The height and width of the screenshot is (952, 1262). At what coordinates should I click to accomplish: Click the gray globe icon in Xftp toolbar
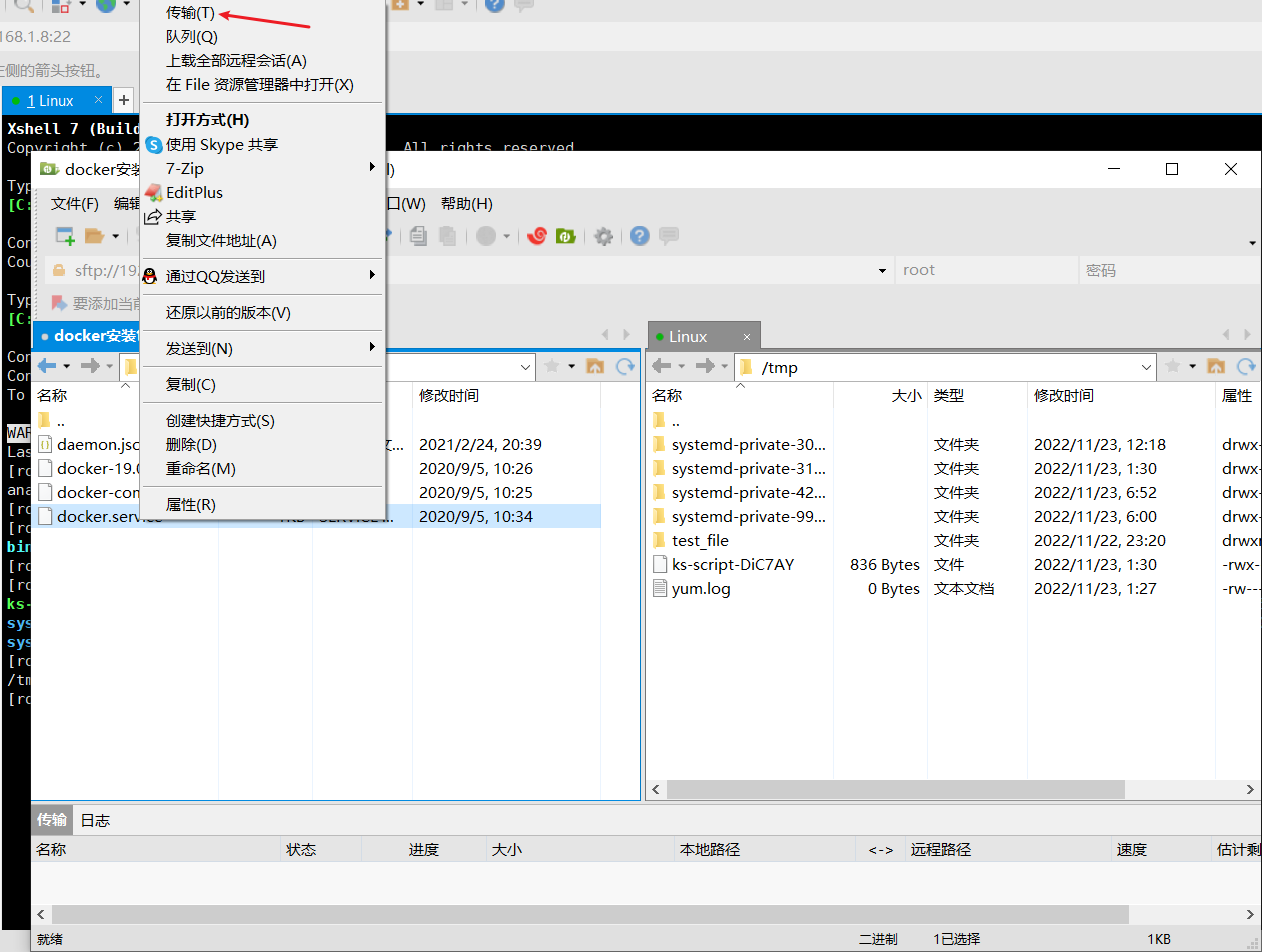(x=486, y=236)
